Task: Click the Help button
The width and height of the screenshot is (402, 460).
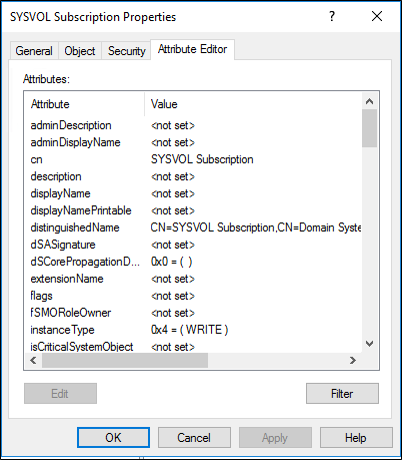Action: (x=356, y=437)
